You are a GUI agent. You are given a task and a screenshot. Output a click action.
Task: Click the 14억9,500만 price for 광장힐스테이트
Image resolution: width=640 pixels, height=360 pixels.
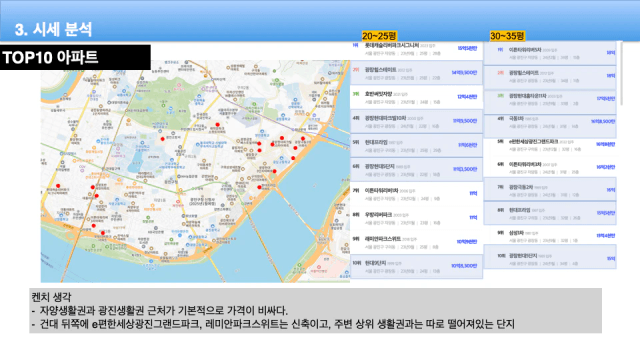[464, 73]
